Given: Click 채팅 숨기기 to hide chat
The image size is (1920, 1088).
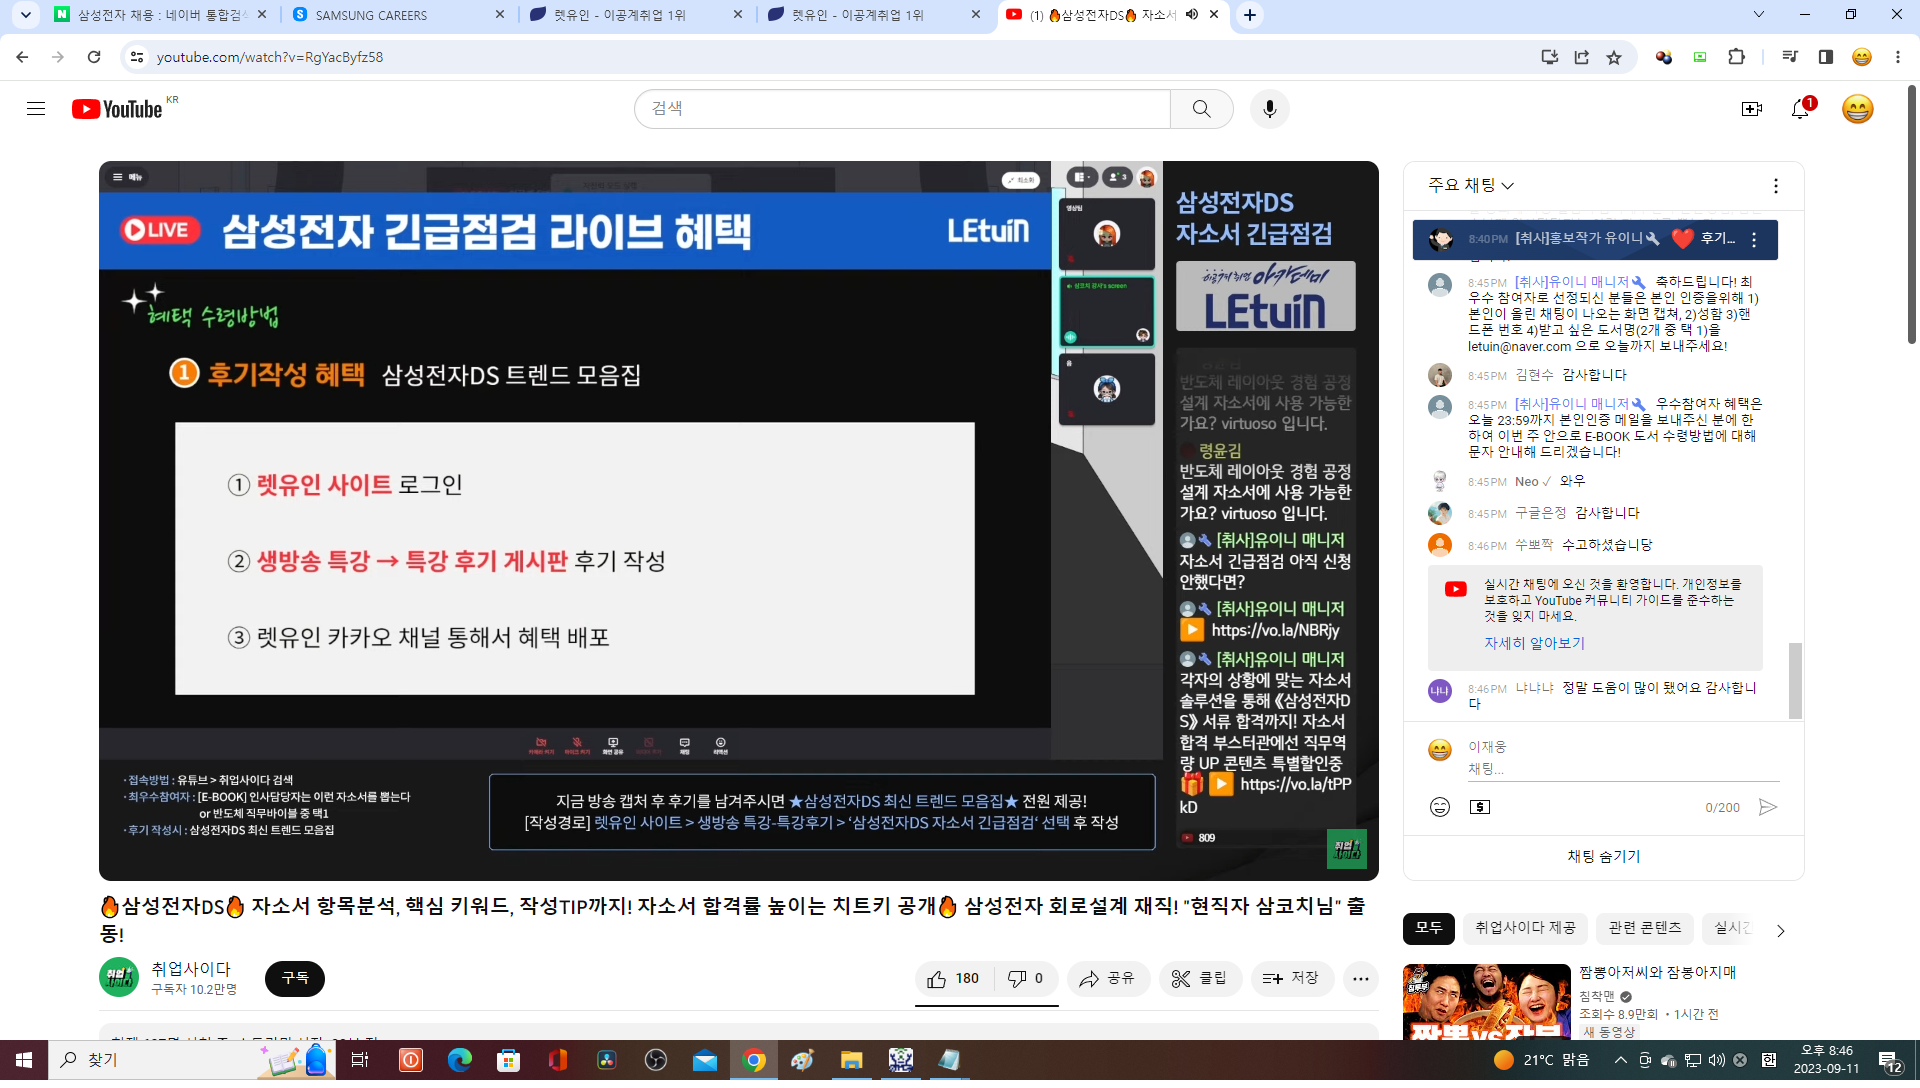Looking at the screenshot, I should pyautogui.click(x=1604, y=858).
